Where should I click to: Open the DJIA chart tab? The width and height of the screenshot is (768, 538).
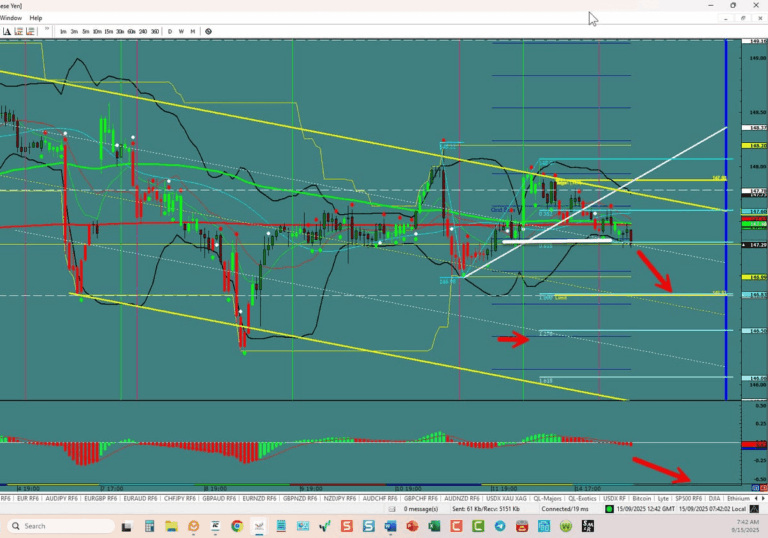pos(714,498)
